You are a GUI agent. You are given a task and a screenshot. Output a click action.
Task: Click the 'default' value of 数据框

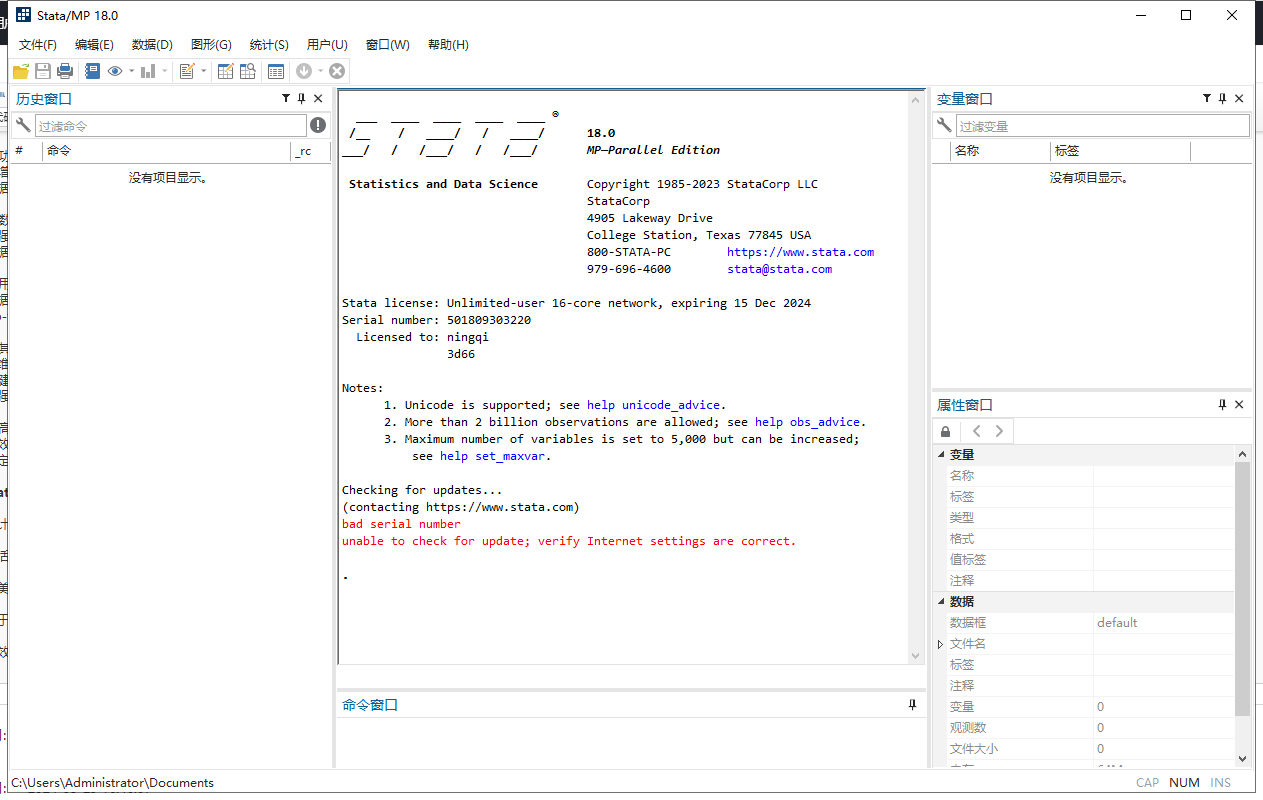[x=1117, y=622]
